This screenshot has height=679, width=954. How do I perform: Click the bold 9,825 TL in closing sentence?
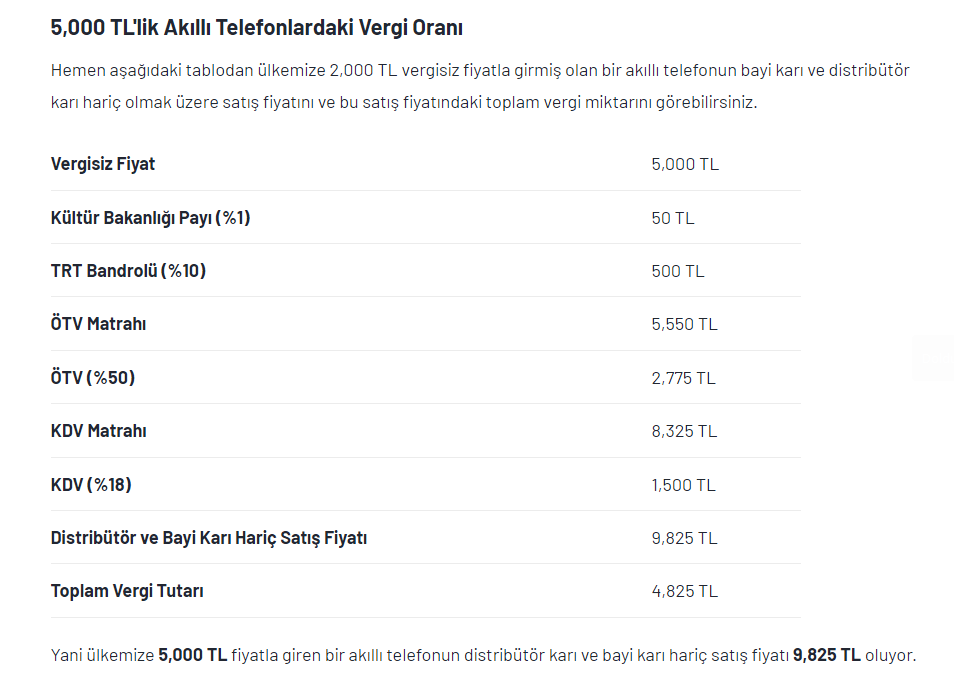coord(827,655)
